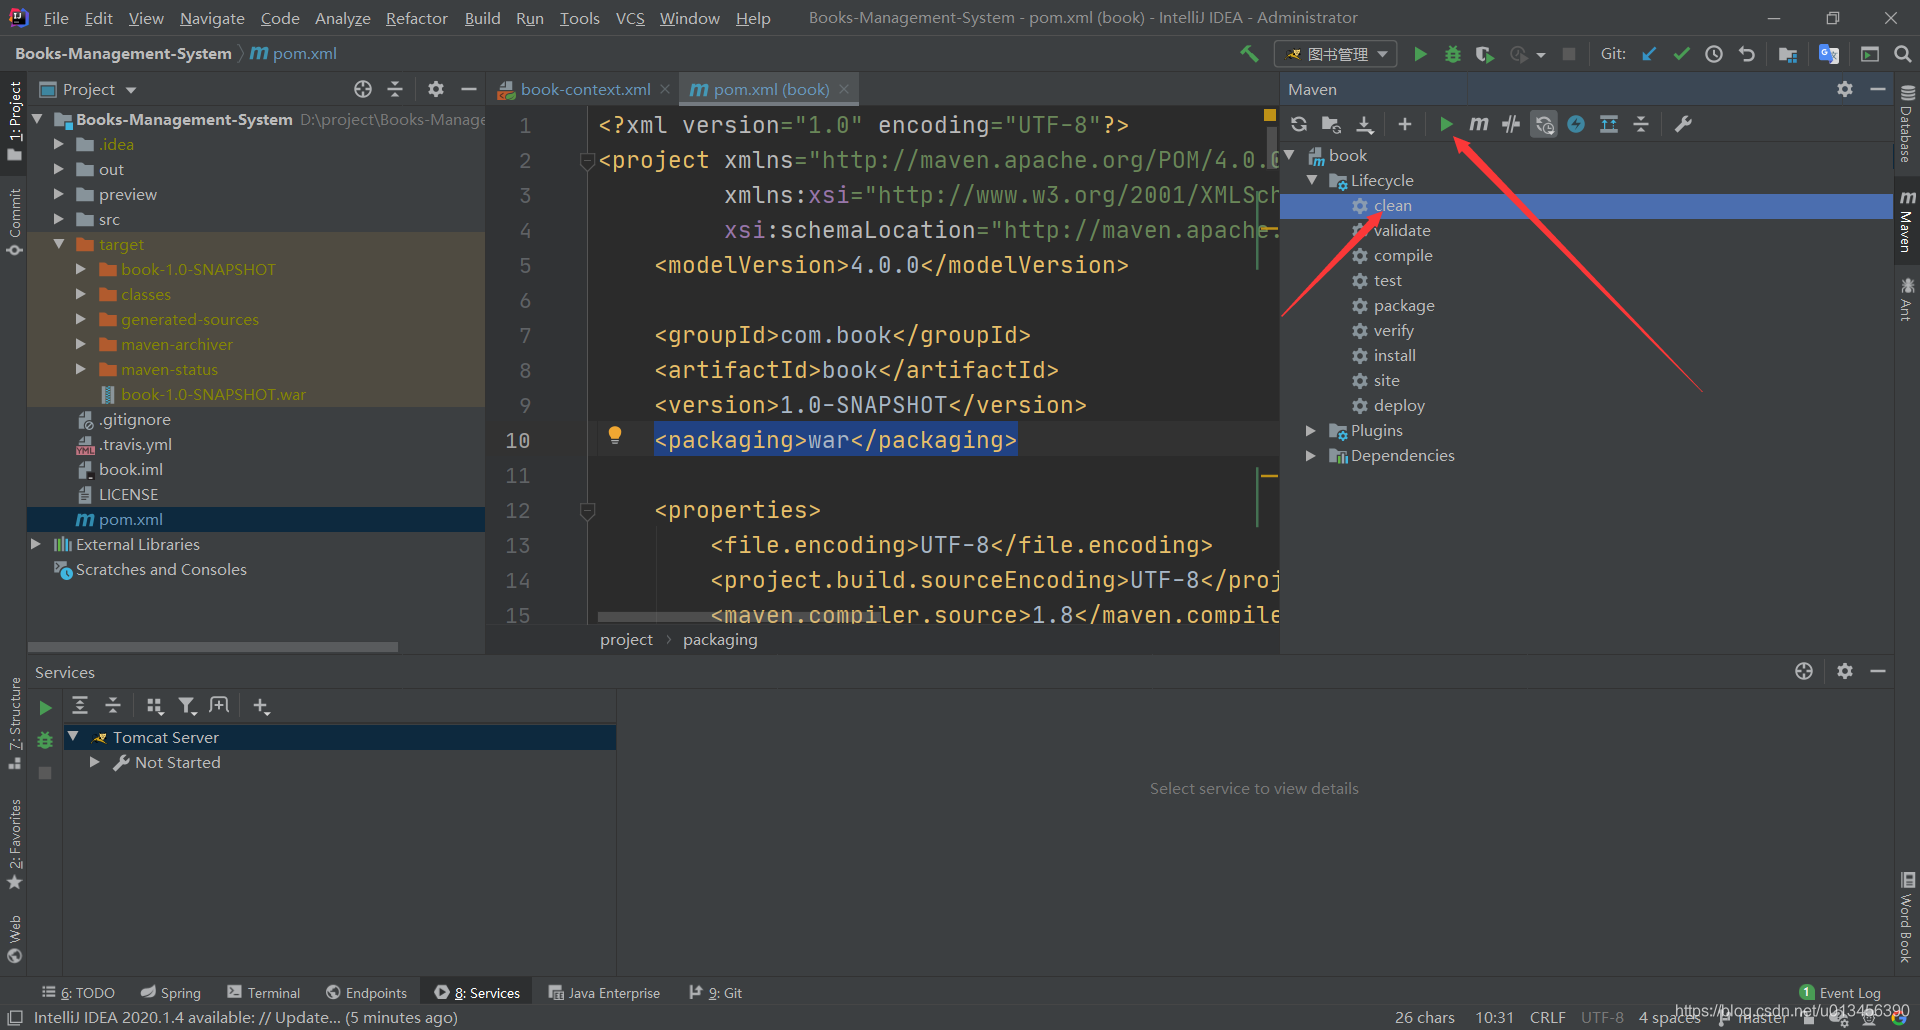Screen dimensions: 1920x1030
Task: Click CRLF line separator status
Action: point(1547,1017)
